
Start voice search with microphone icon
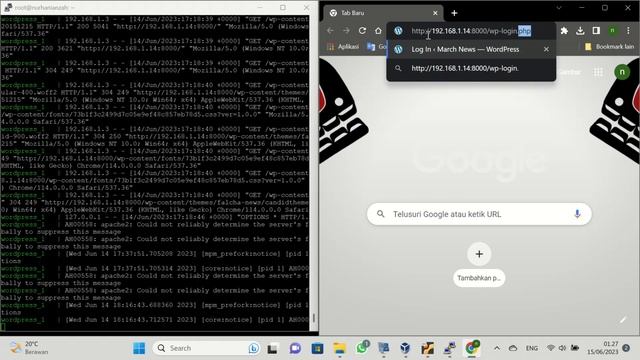click(577, 213)
